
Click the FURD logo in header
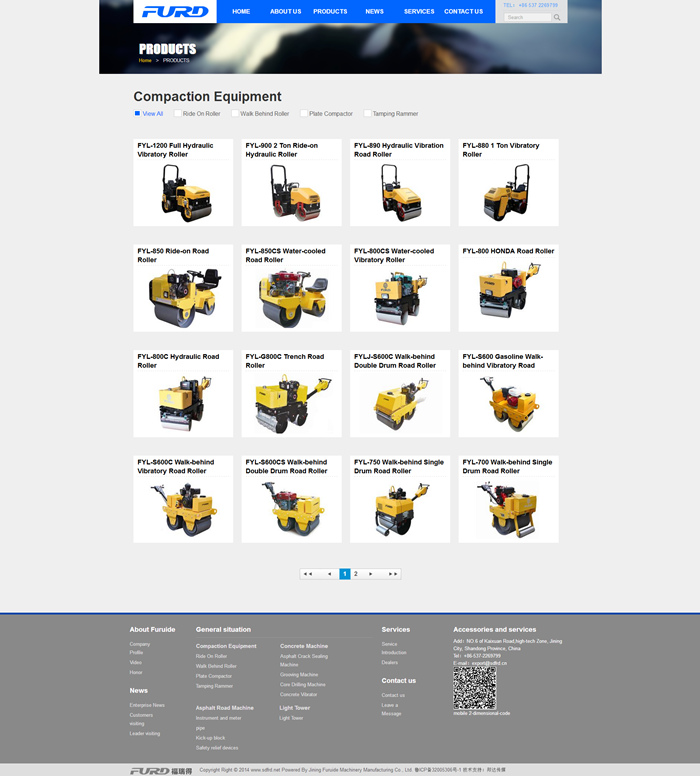(175, 11)
